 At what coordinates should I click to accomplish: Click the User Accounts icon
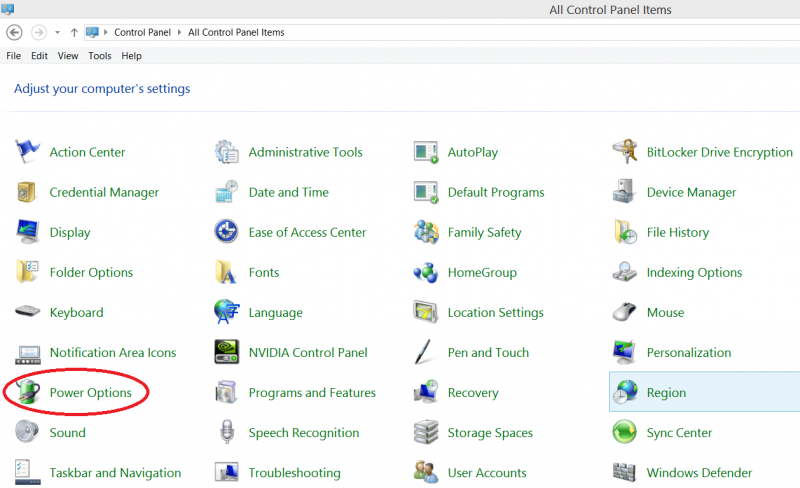click(x=426, y=472)
